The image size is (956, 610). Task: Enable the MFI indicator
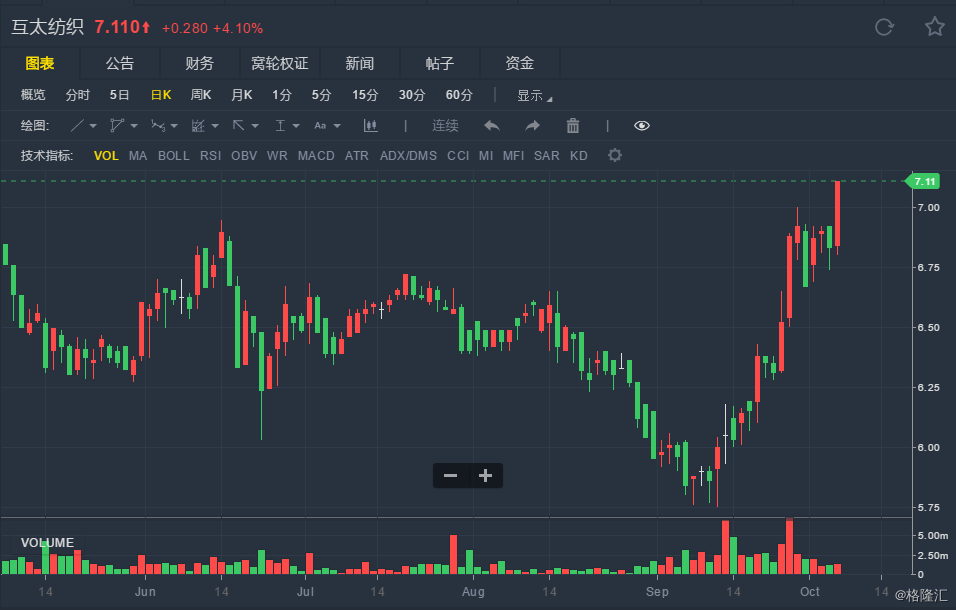click(513, 155)
